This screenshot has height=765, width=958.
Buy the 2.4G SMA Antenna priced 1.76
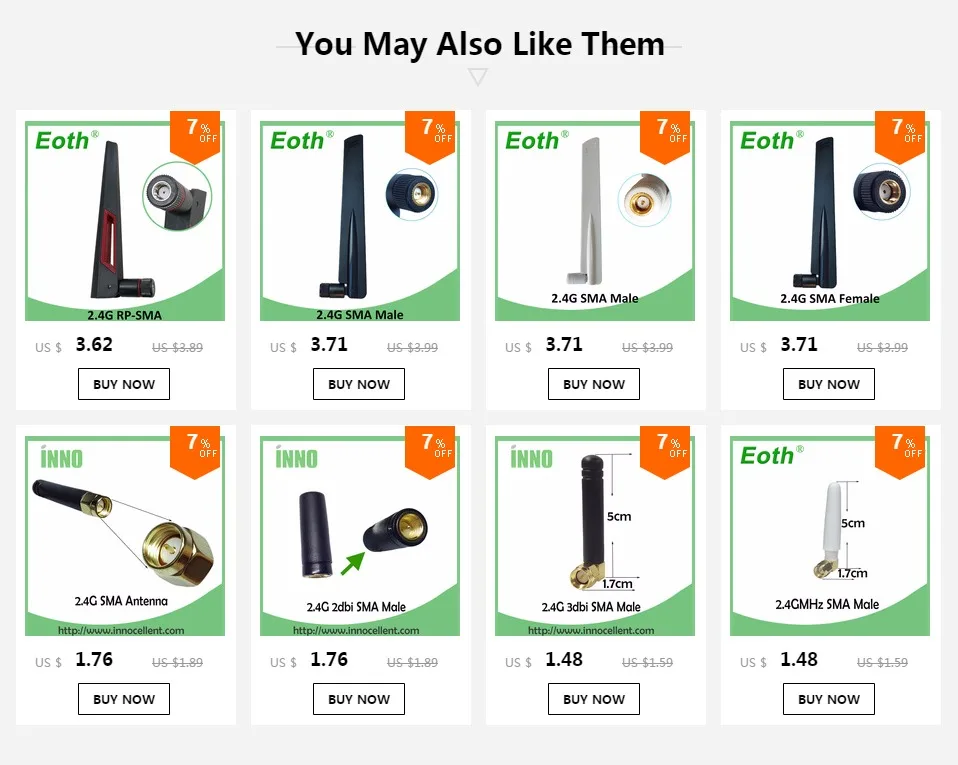(x=124, y=699)
